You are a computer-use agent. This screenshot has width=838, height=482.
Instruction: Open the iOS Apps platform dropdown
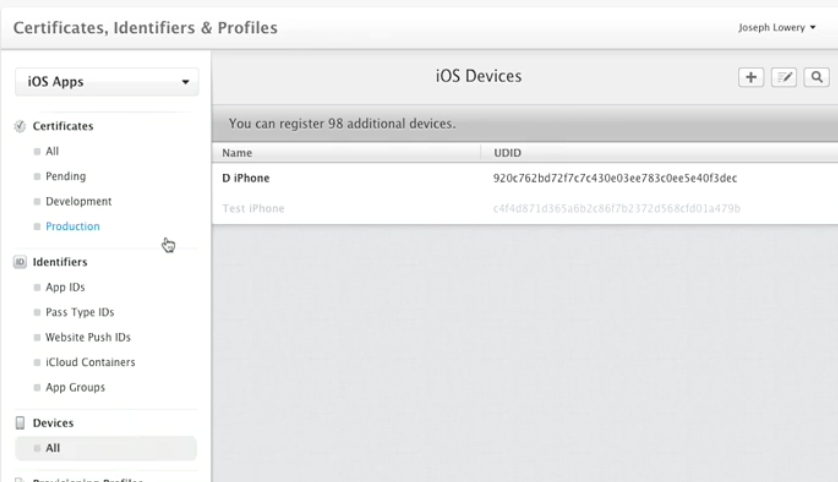tap(107, 82)
